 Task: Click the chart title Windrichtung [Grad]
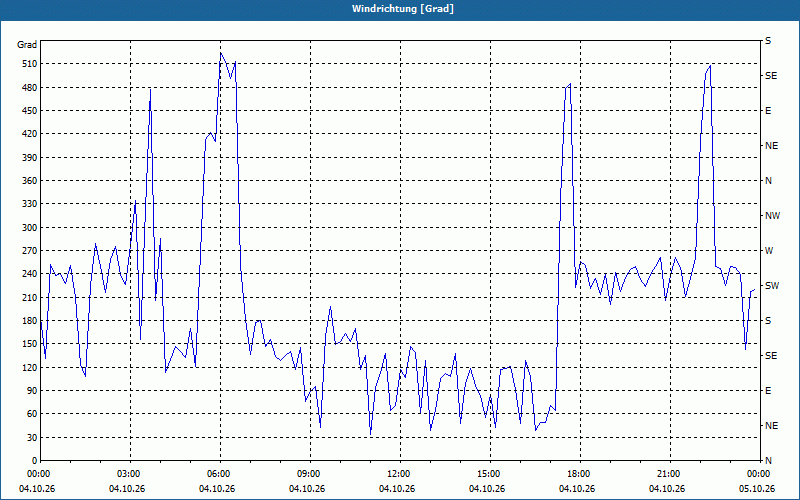[x=403, y=9]
